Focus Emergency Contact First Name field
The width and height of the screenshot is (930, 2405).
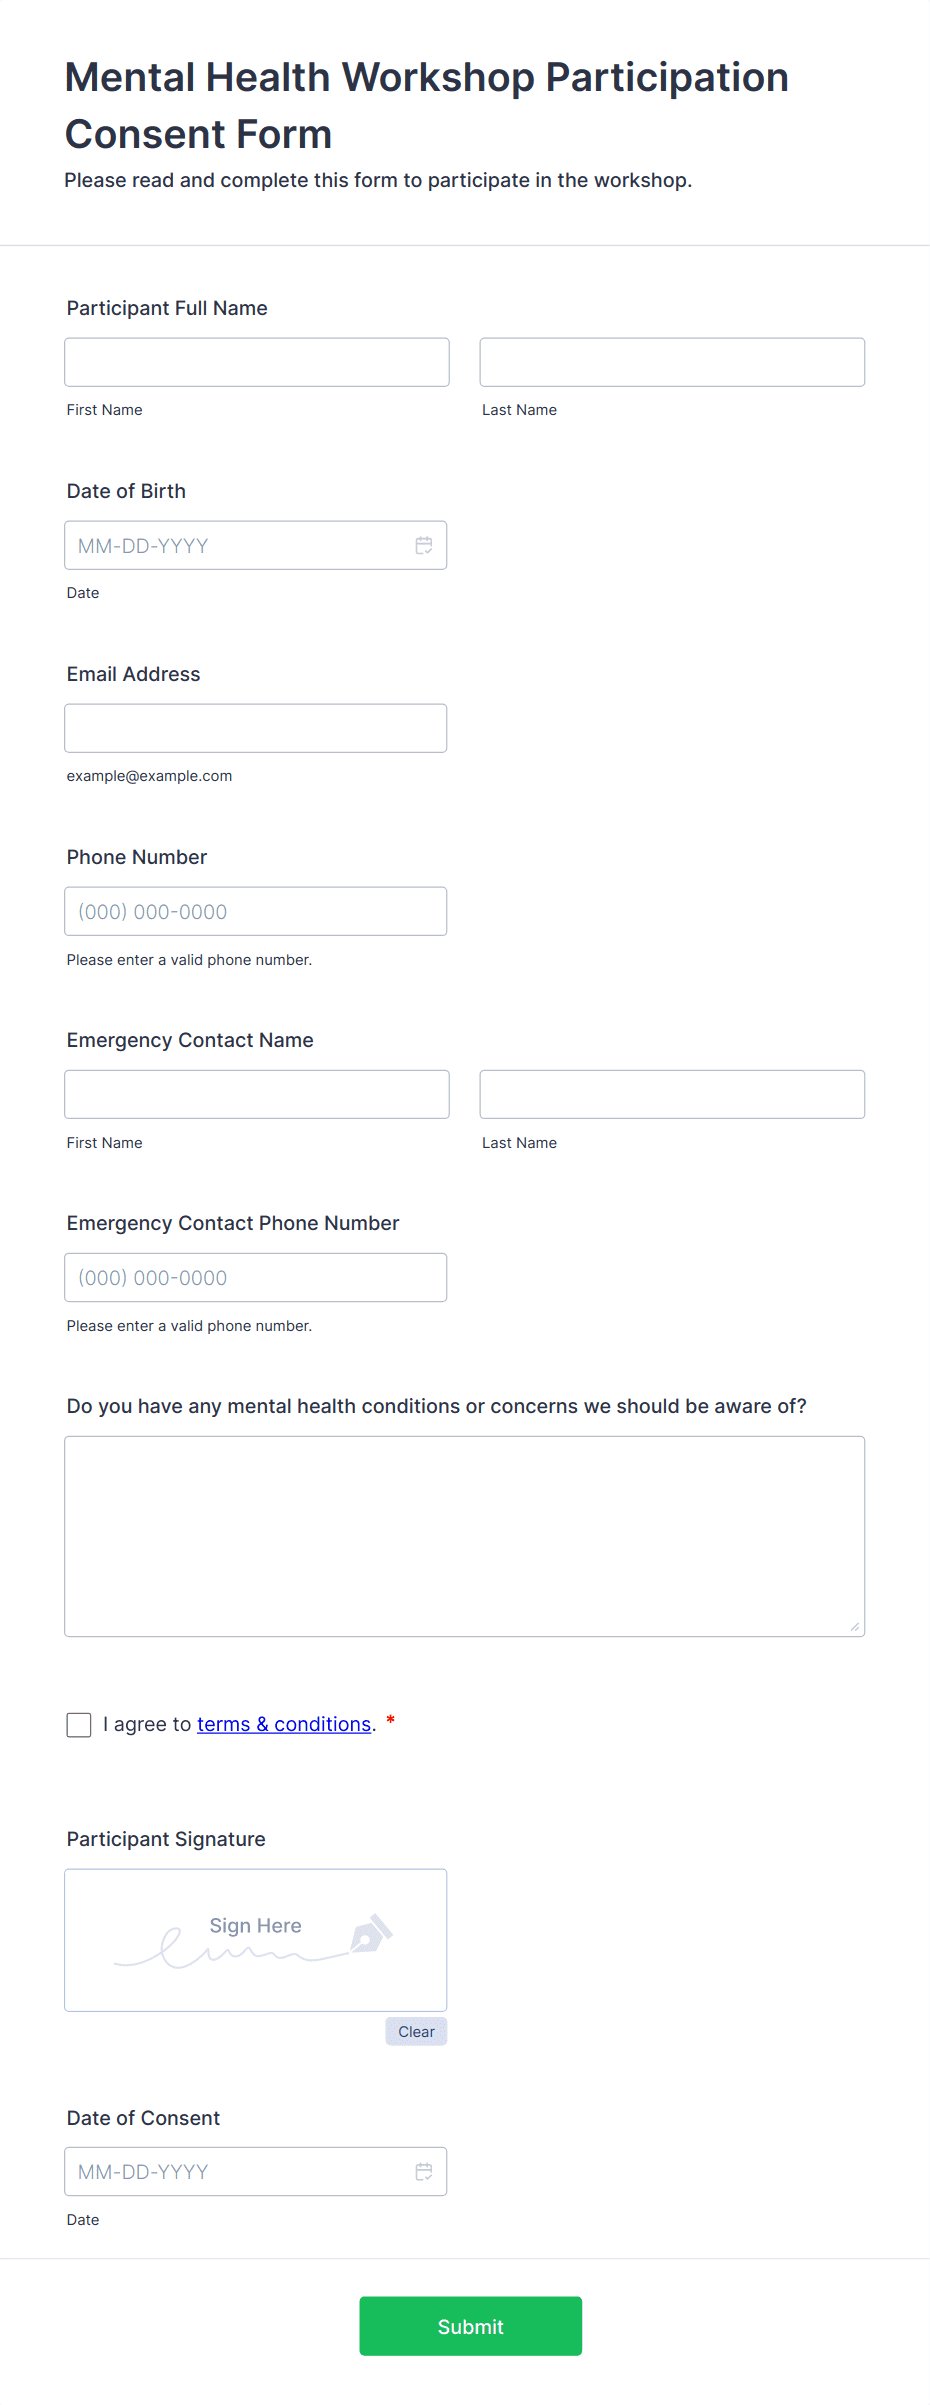[x=257, y=1094]
